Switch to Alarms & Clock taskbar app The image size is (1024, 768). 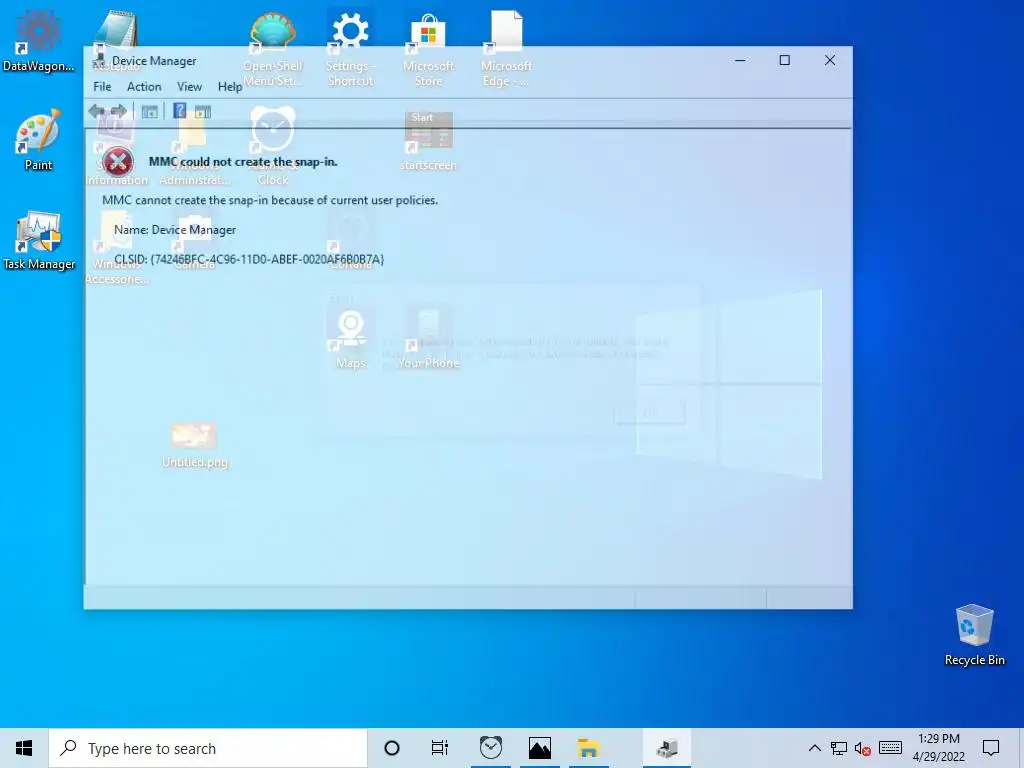click(491, 748)
